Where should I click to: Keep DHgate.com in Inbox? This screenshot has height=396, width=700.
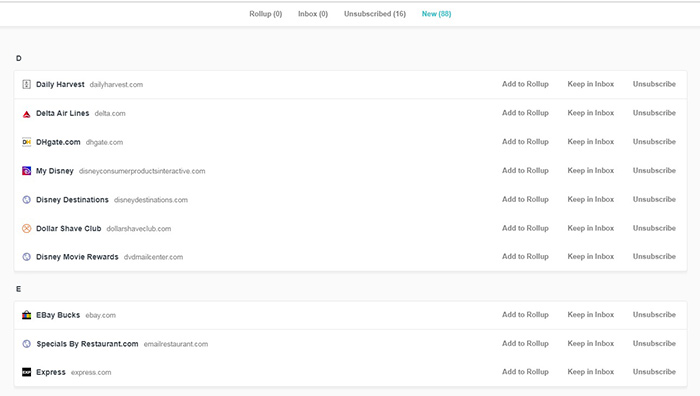click(x=591, y=142)
